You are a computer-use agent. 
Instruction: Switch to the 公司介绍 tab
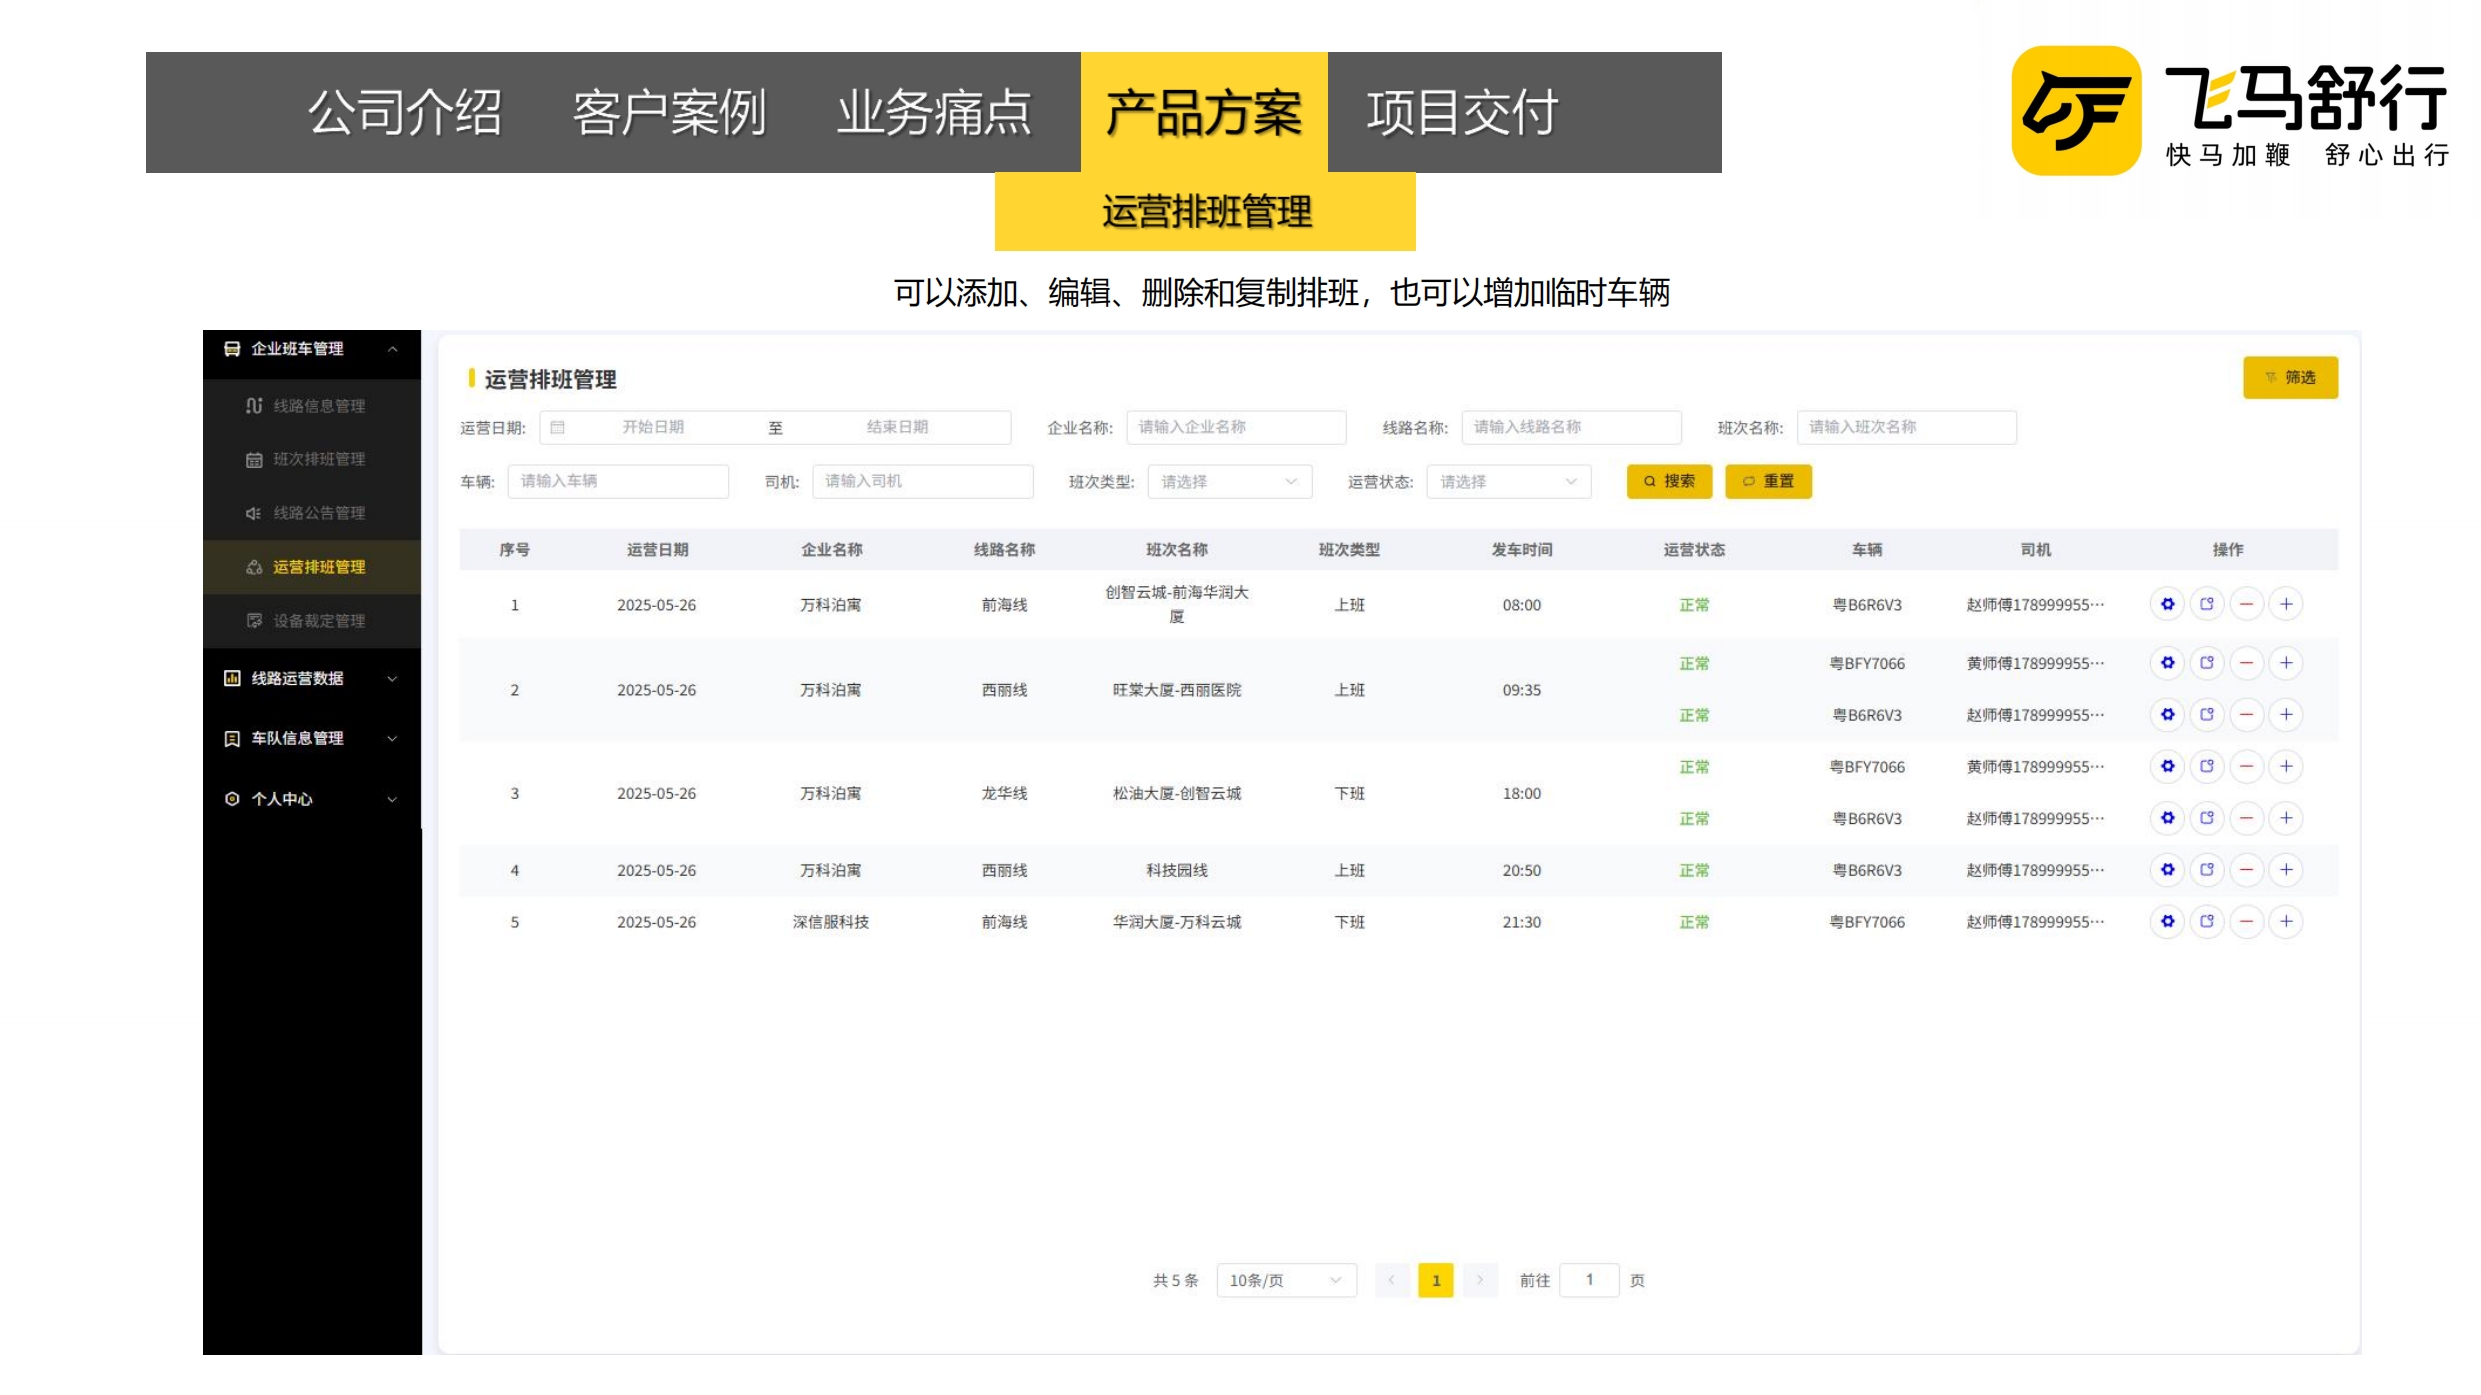pyautogui.click(x=405, y=112)
